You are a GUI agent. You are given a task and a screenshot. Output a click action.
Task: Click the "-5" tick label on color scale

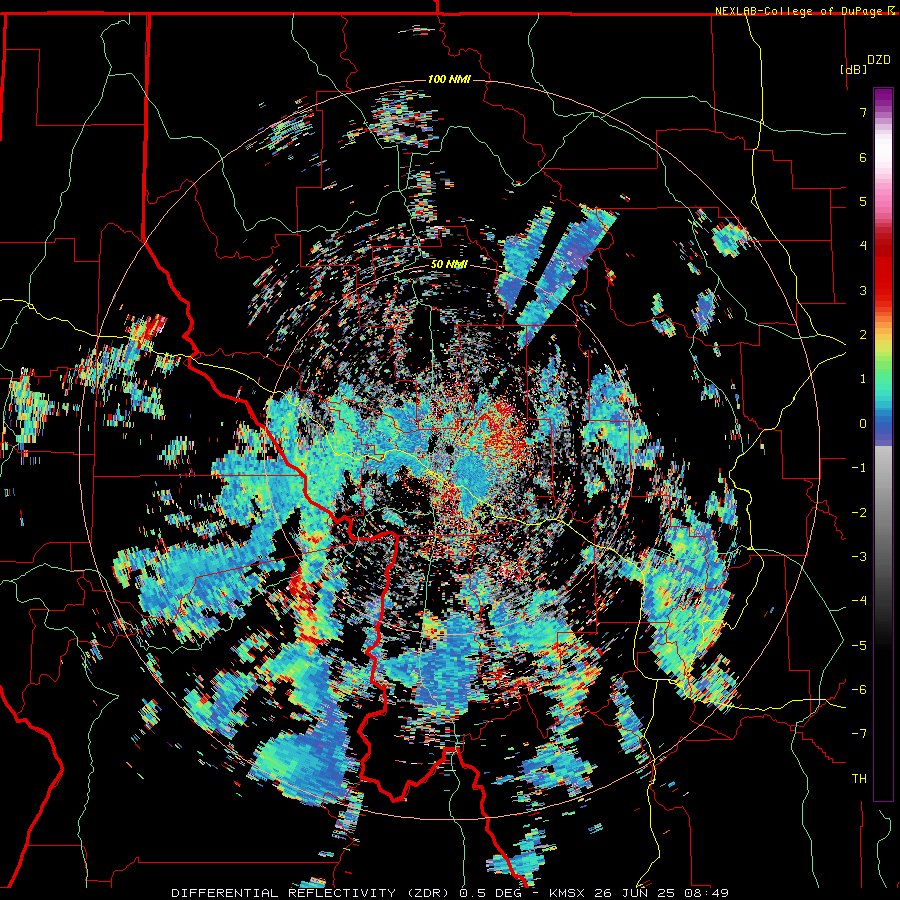pyautogui.click(x=859, y=646)
